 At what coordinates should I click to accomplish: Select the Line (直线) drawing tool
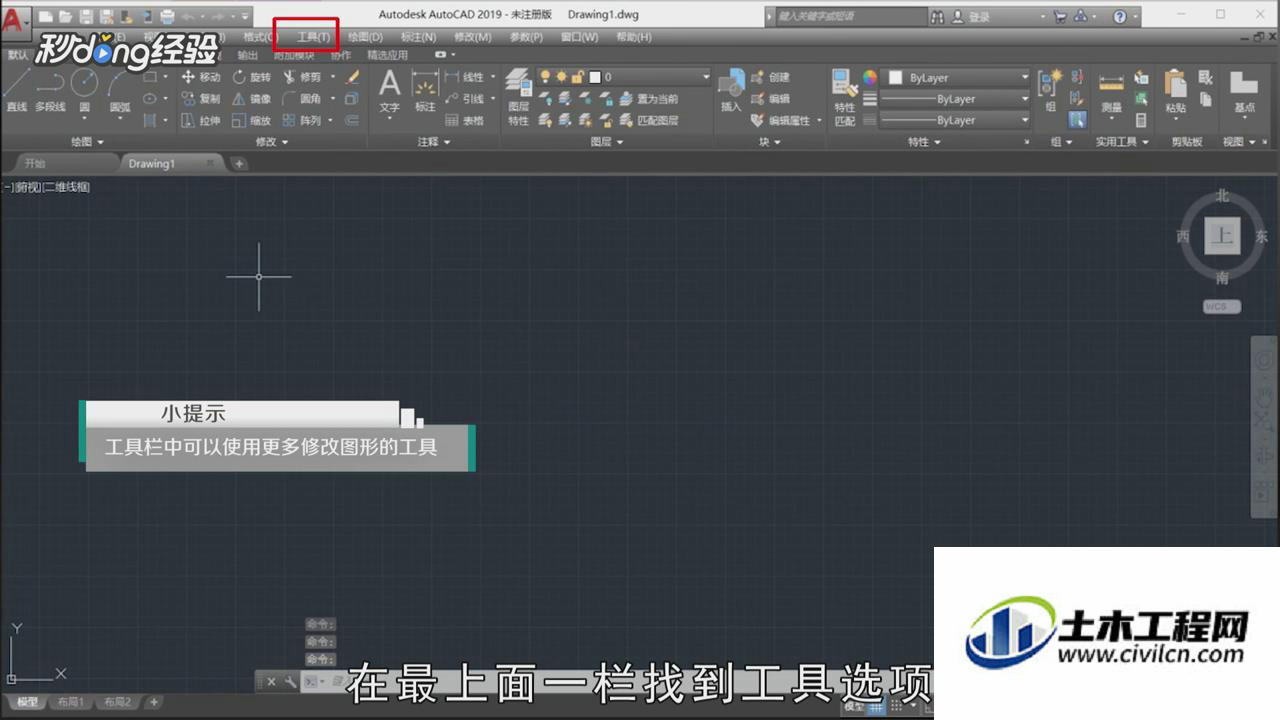click(16, 90)
